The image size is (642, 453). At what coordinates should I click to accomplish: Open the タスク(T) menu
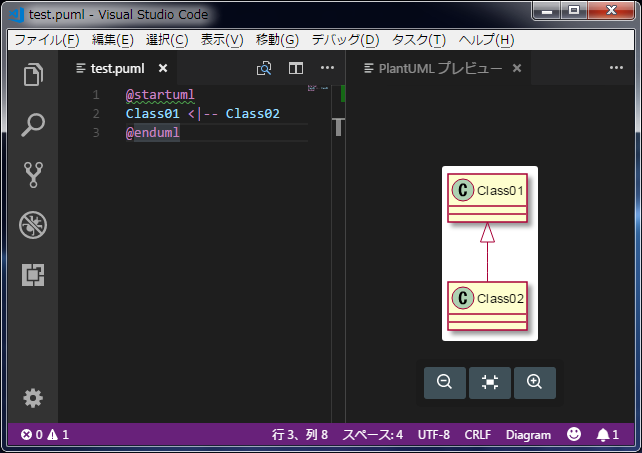pos(419,40)
